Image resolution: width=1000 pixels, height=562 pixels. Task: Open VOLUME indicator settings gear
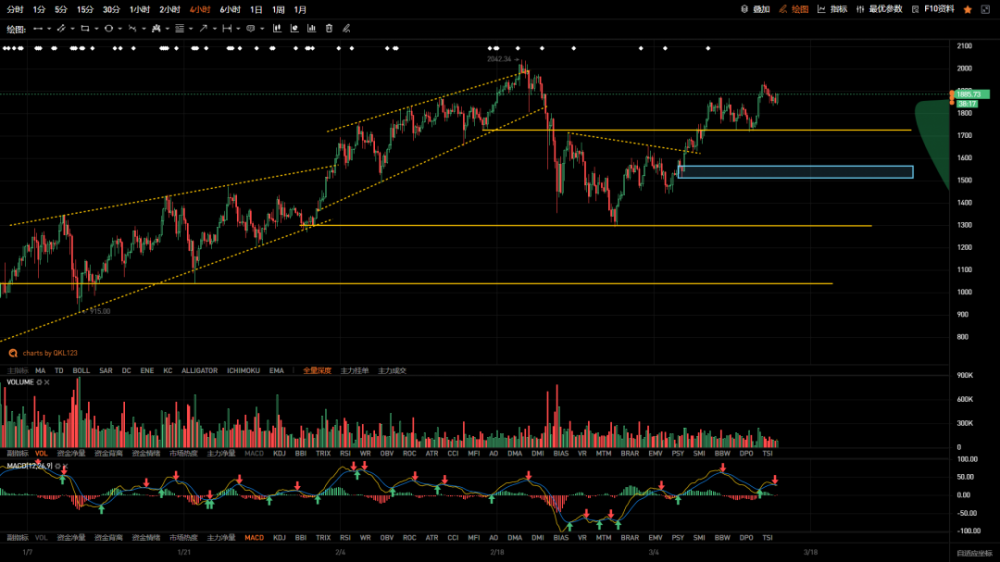(x=39, y=382)
